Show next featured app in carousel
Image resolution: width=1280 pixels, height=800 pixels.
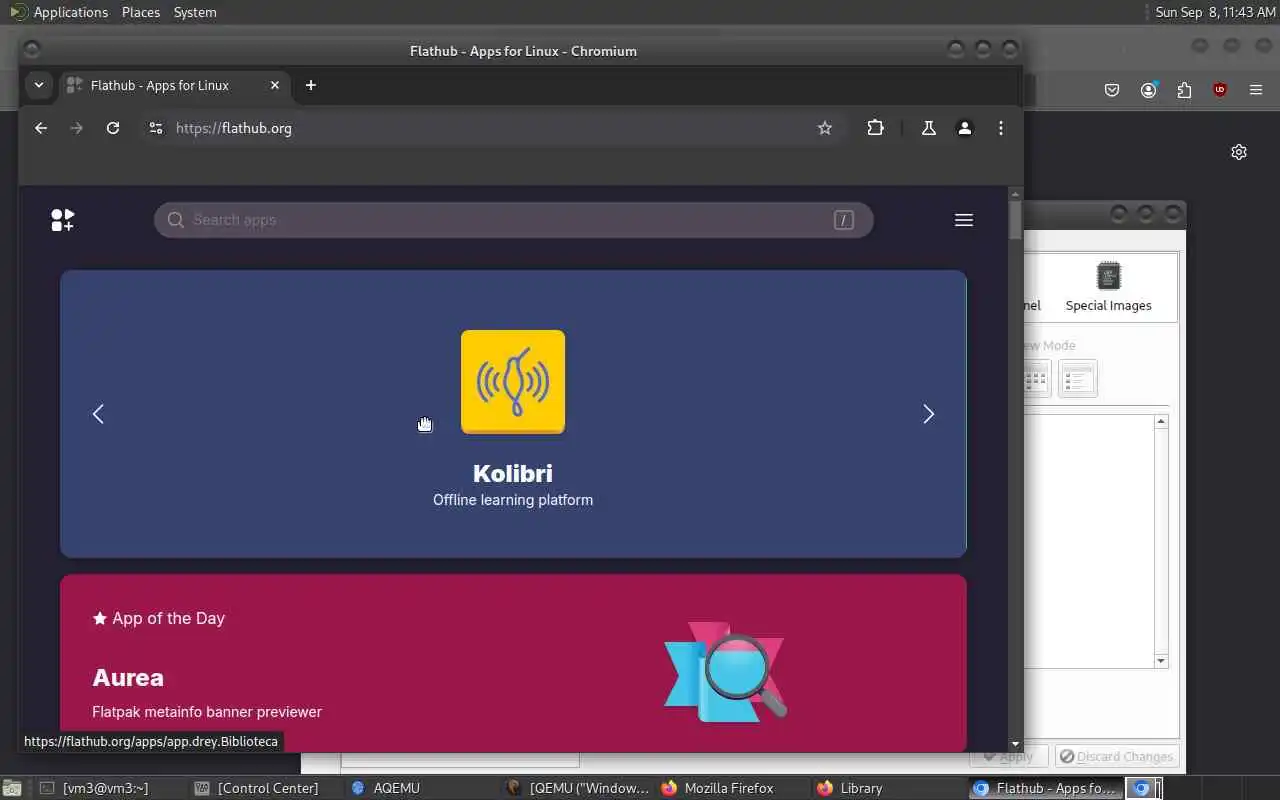[x=928, y=414]
